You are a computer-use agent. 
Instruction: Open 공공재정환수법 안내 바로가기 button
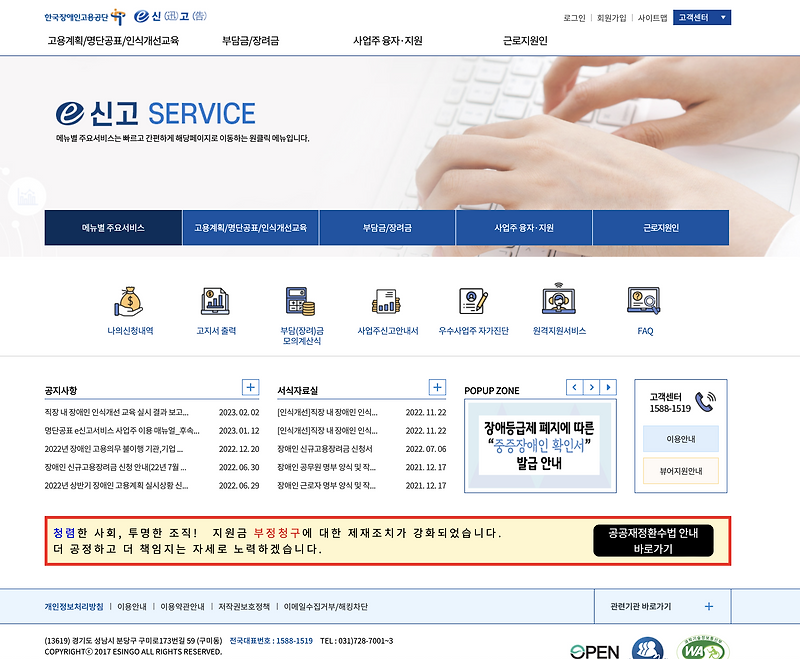pos(654,541)
